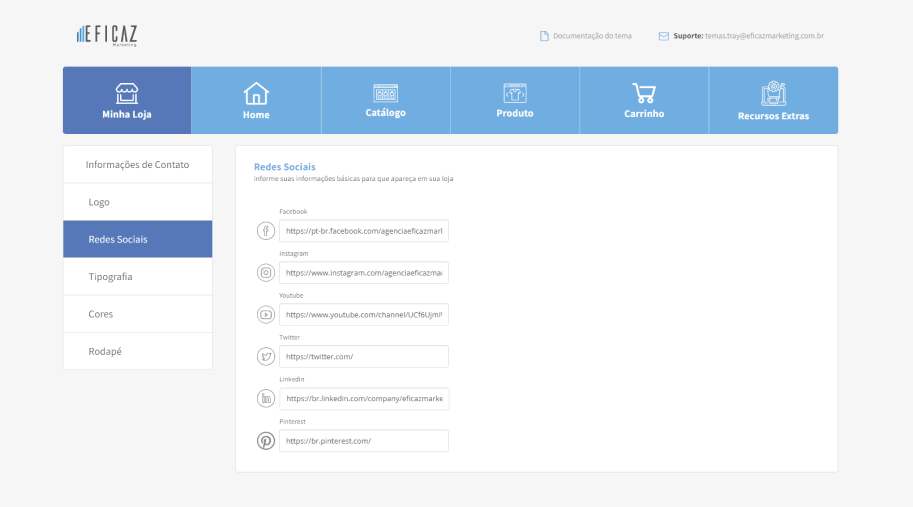The image size is (913, 507).
Task: Open the Minha Loja tab
Action: tap(127, 100)
